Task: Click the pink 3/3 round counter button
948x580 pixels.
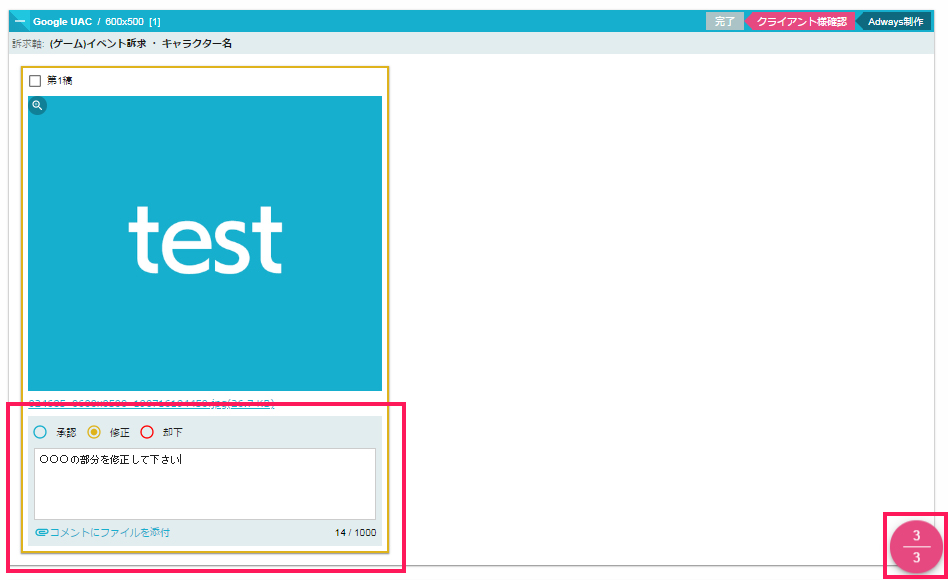Action: point(916,546)
